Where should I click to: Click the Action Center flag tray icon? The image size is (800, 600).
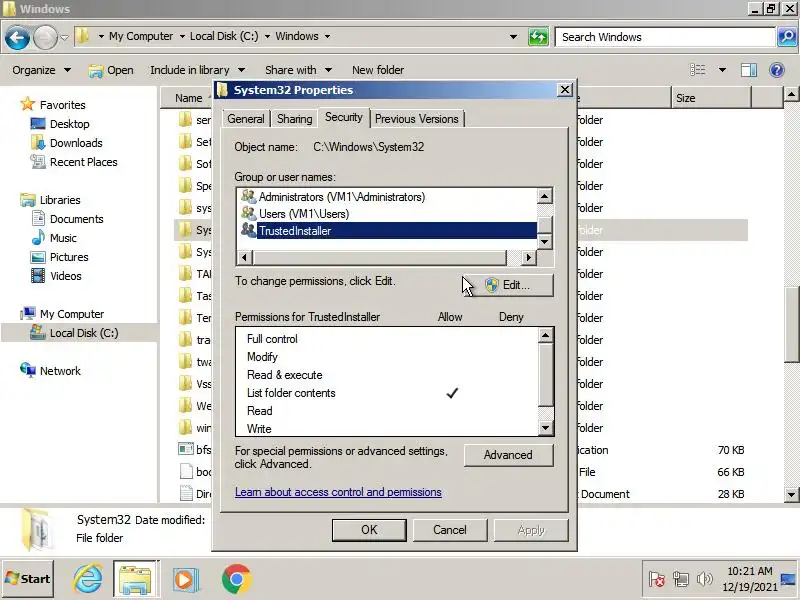[x=656, y=579]
